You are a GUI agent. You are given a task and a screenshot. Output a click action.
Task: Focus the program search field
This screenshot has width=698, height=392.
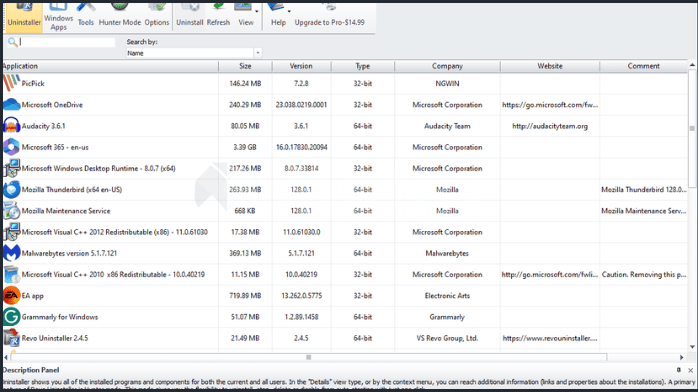coord(67,42)
